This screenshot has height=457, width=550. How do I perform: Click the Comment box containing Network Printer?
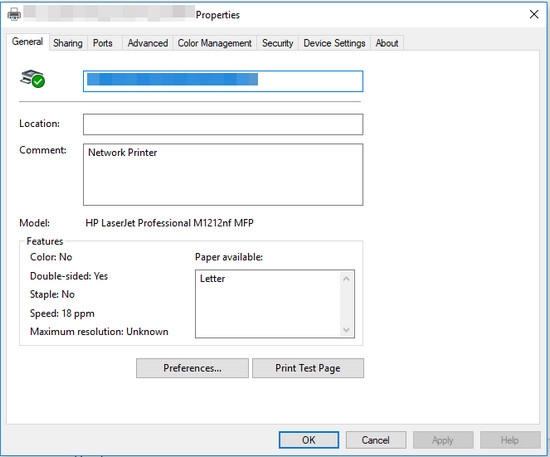[223, 175]
